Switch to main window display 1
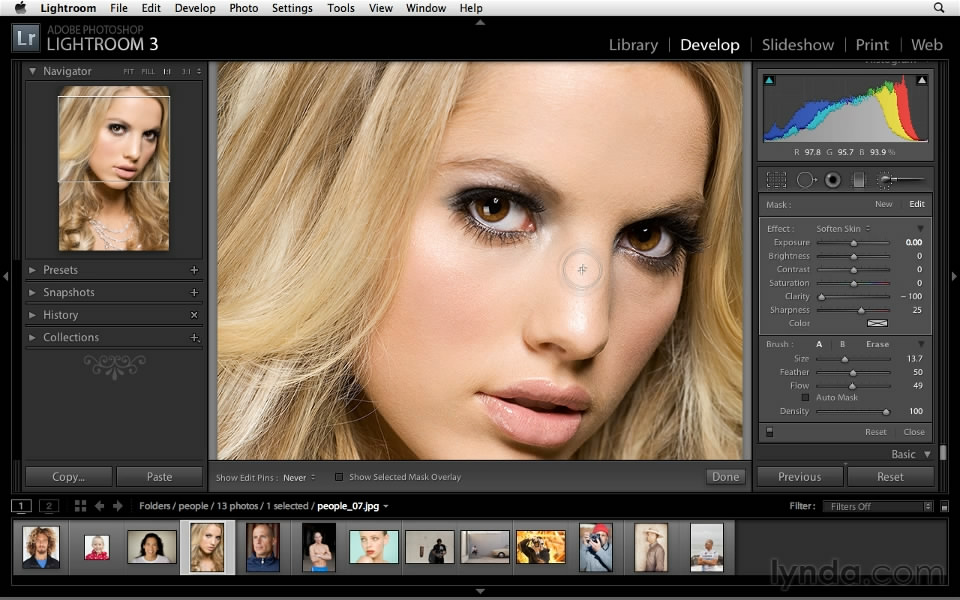Image resolution: width=960 pixels, height=600 pixels. [x=21, y=506]
